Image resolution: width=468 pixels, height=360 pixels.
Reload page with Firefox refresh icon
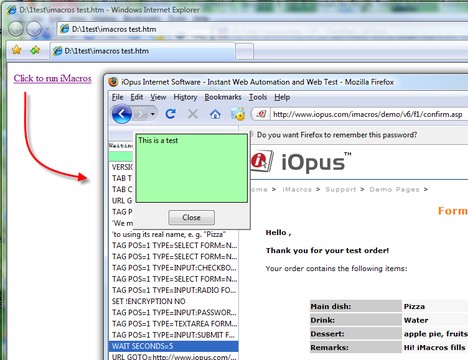[x=170, y=114]
